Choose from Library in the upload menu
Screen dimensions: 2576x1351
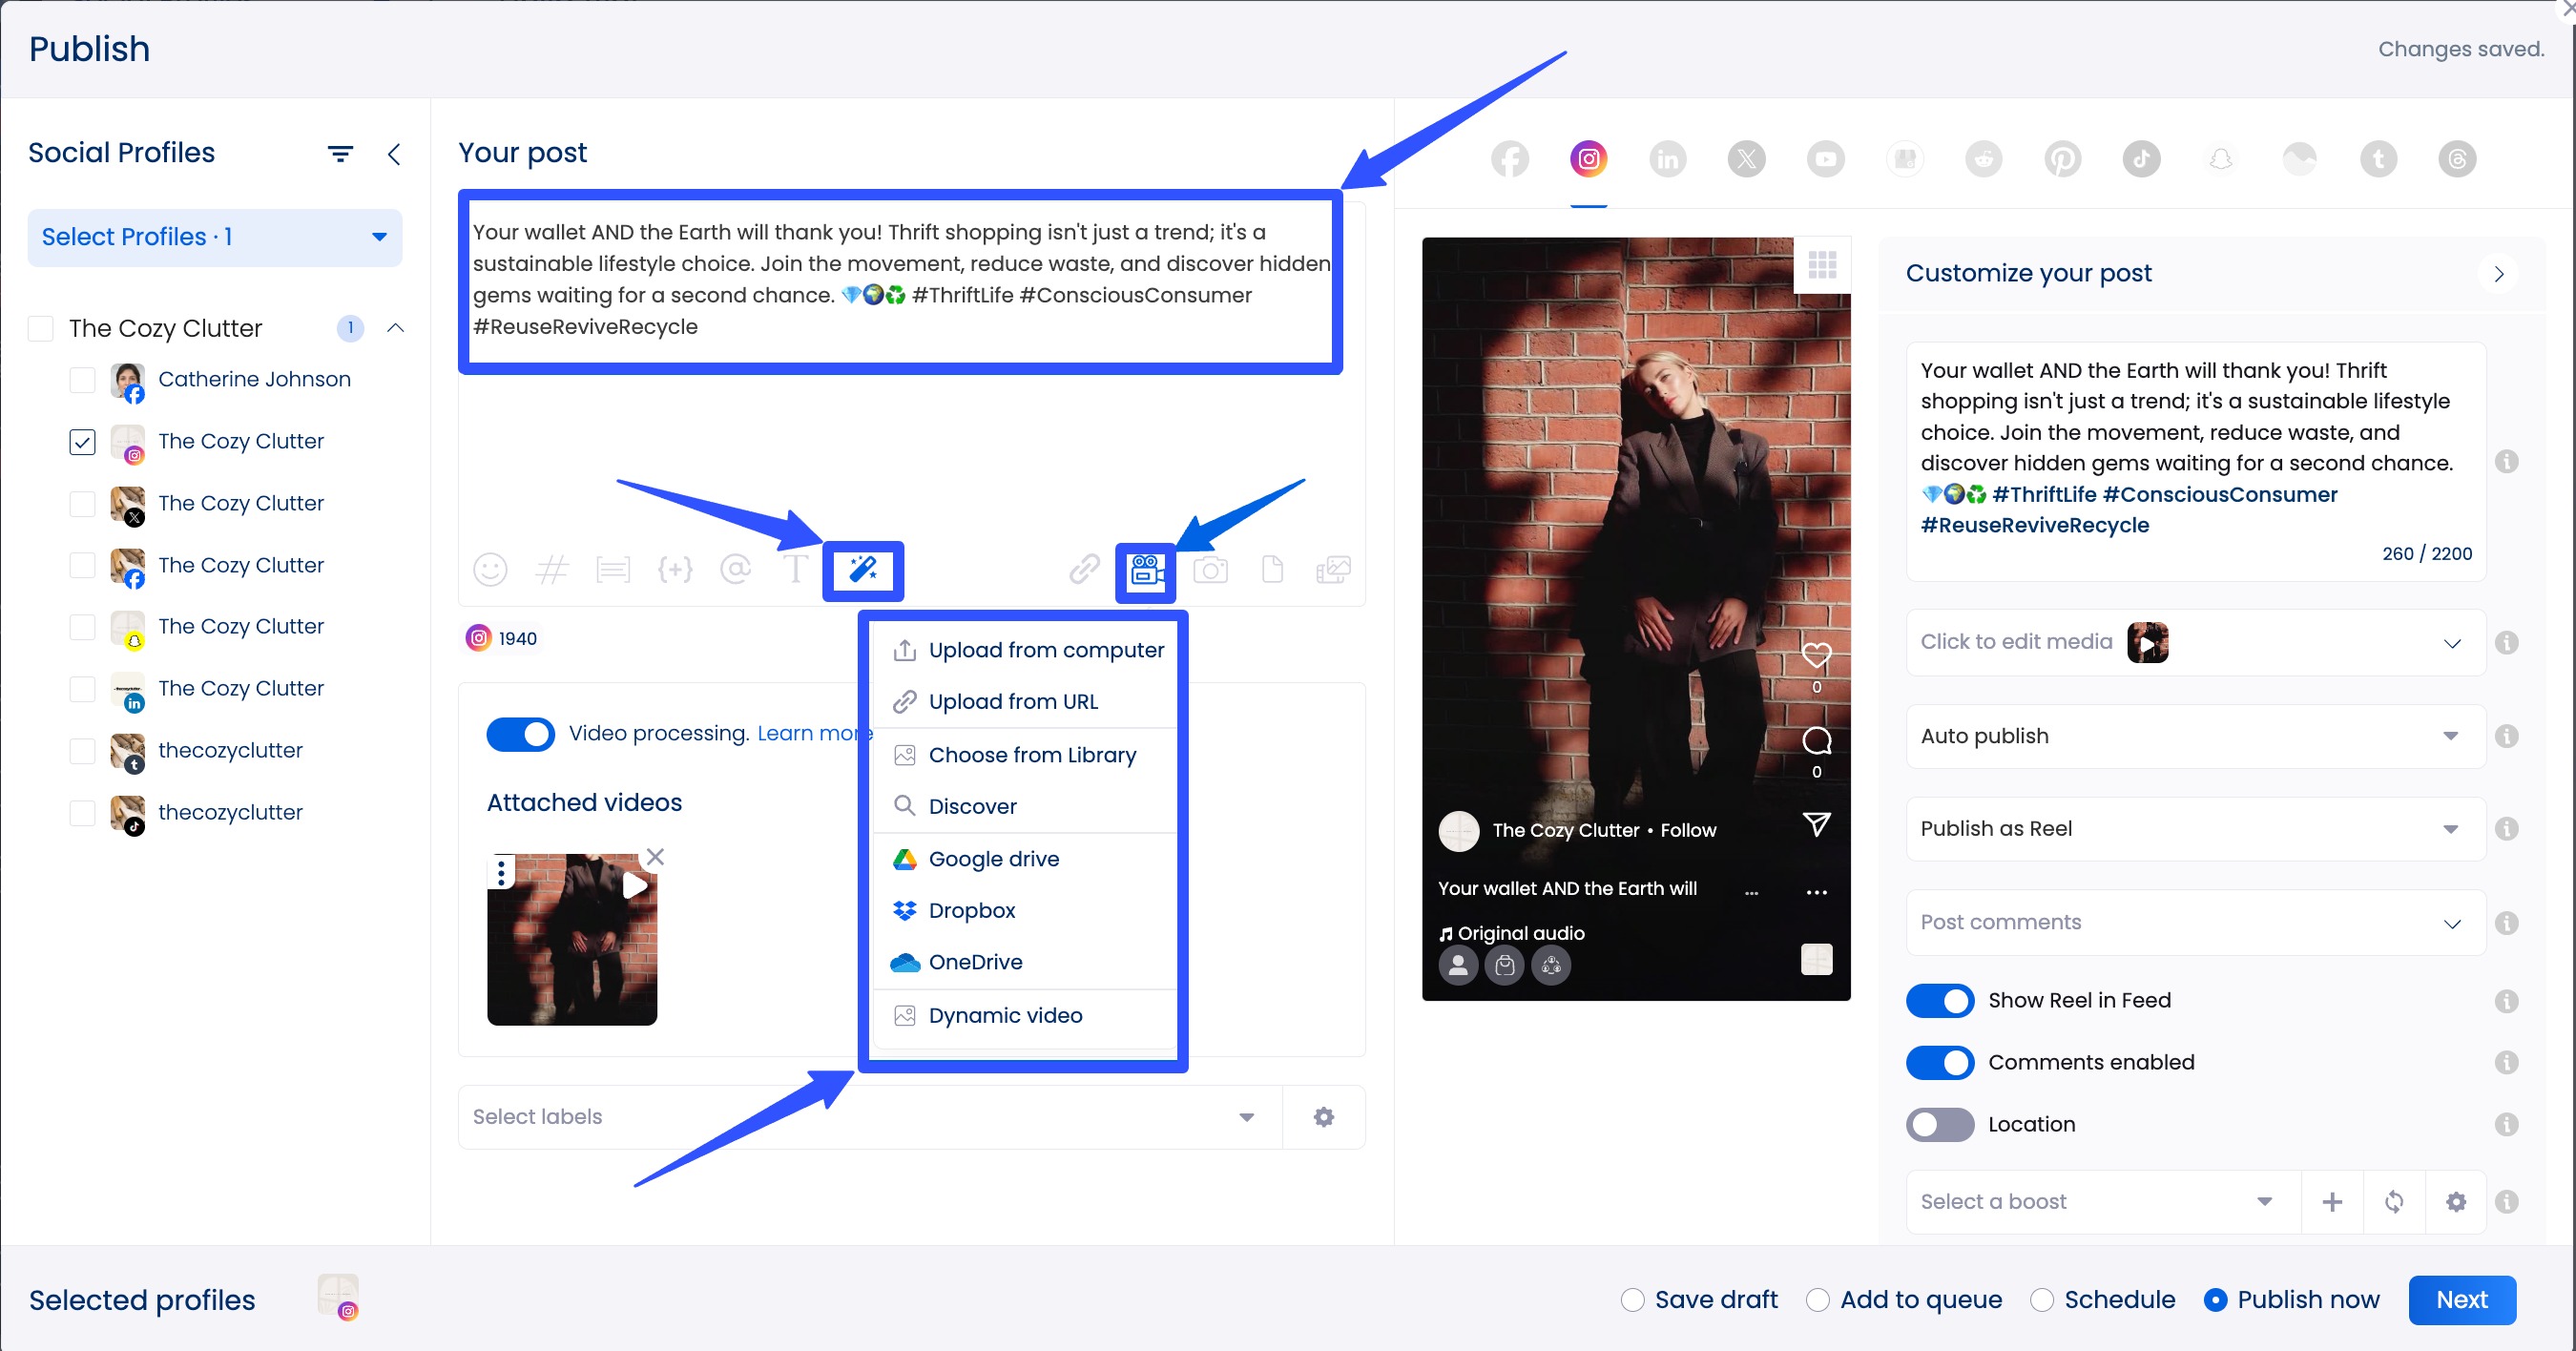coord(1032,754)
